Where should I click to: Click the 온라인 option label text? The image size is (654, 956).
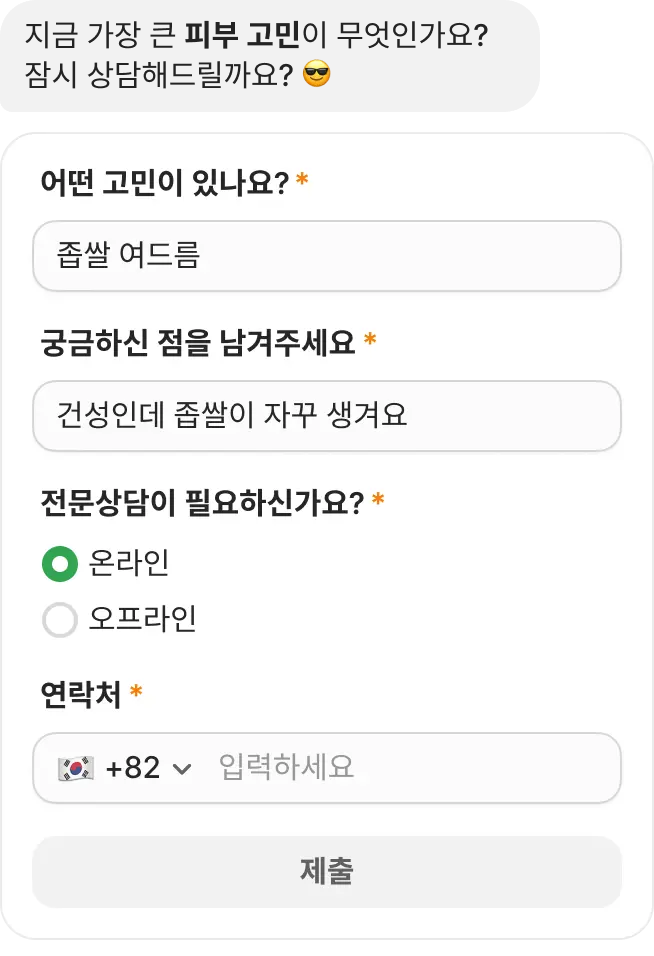click(129, 563)
